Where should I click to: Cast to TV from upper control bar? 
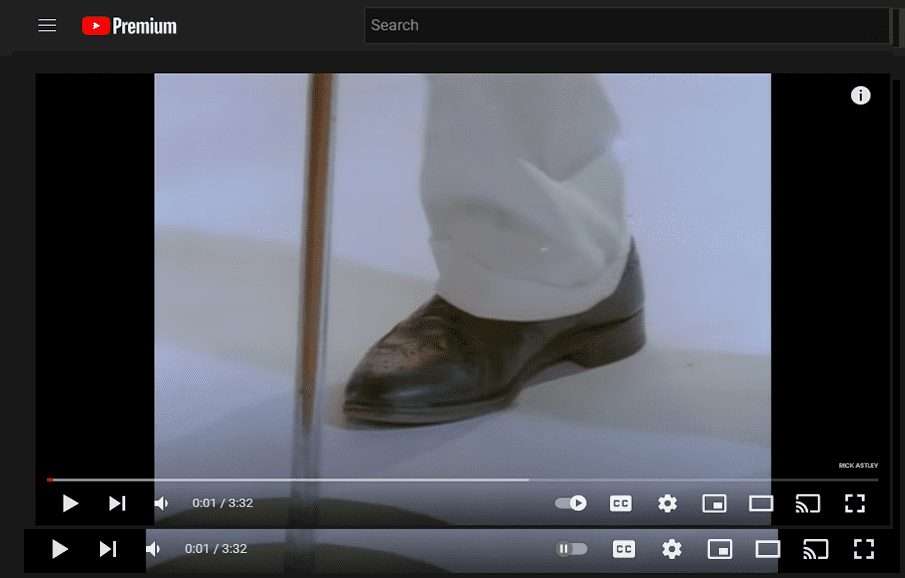click(807, 504)
